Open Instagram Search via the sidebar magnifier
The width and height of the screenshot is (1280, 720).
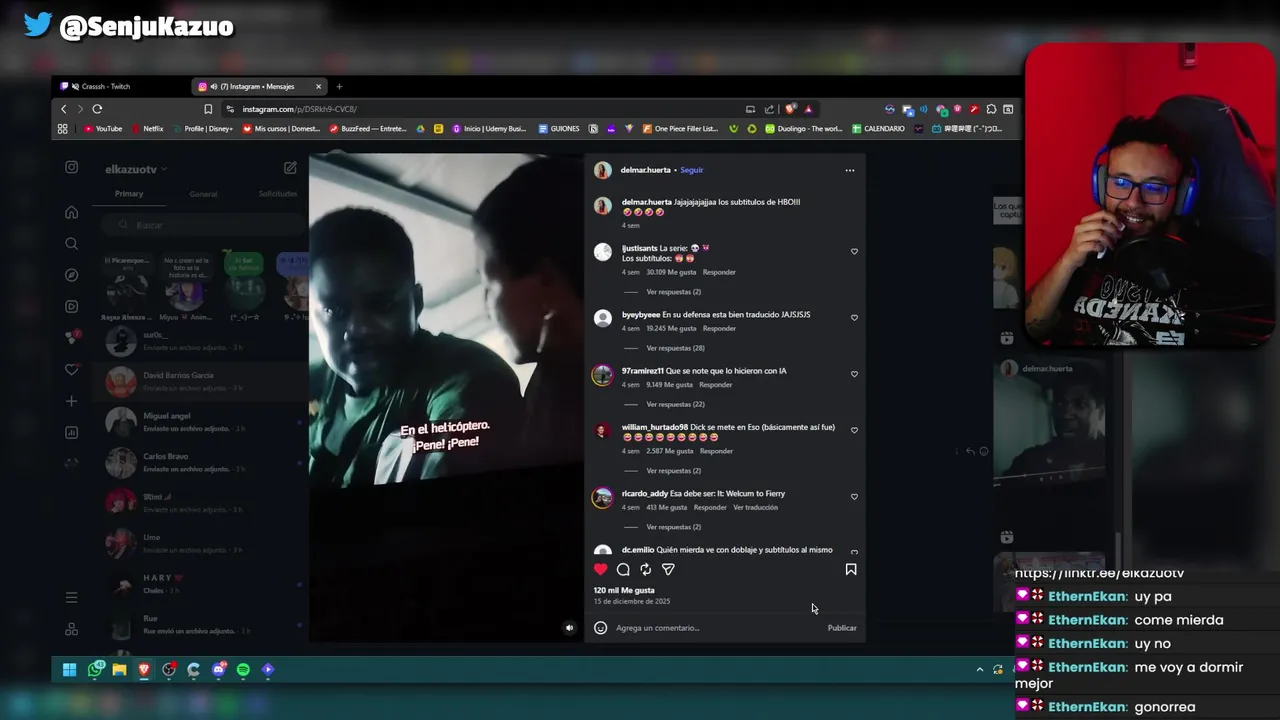(x=71, y=244)
